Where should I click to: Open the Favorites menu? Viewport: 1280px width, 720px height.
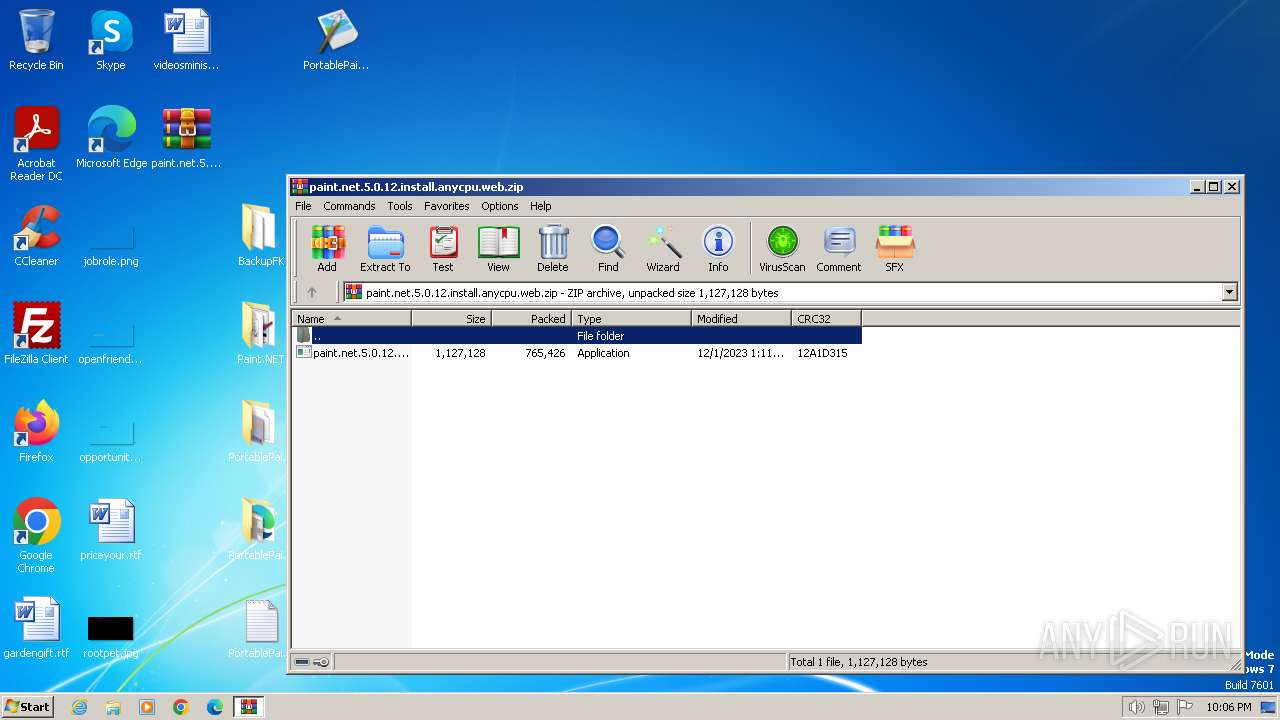447,206
